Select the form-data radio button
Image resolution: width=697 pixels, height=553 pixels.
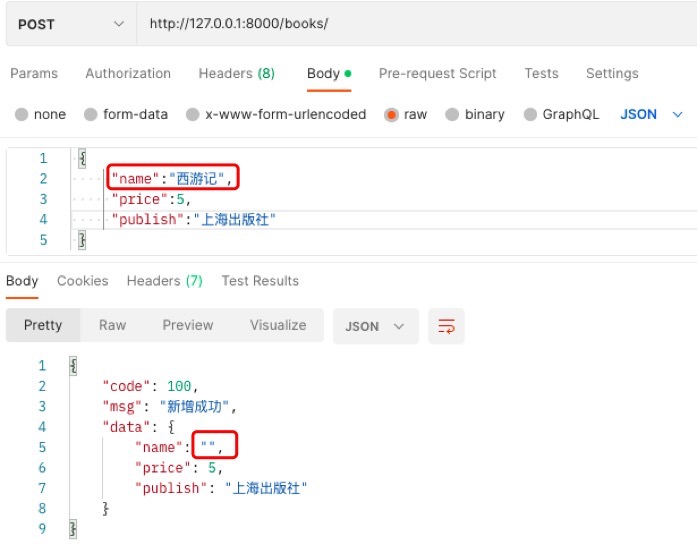tap(91, 115)
